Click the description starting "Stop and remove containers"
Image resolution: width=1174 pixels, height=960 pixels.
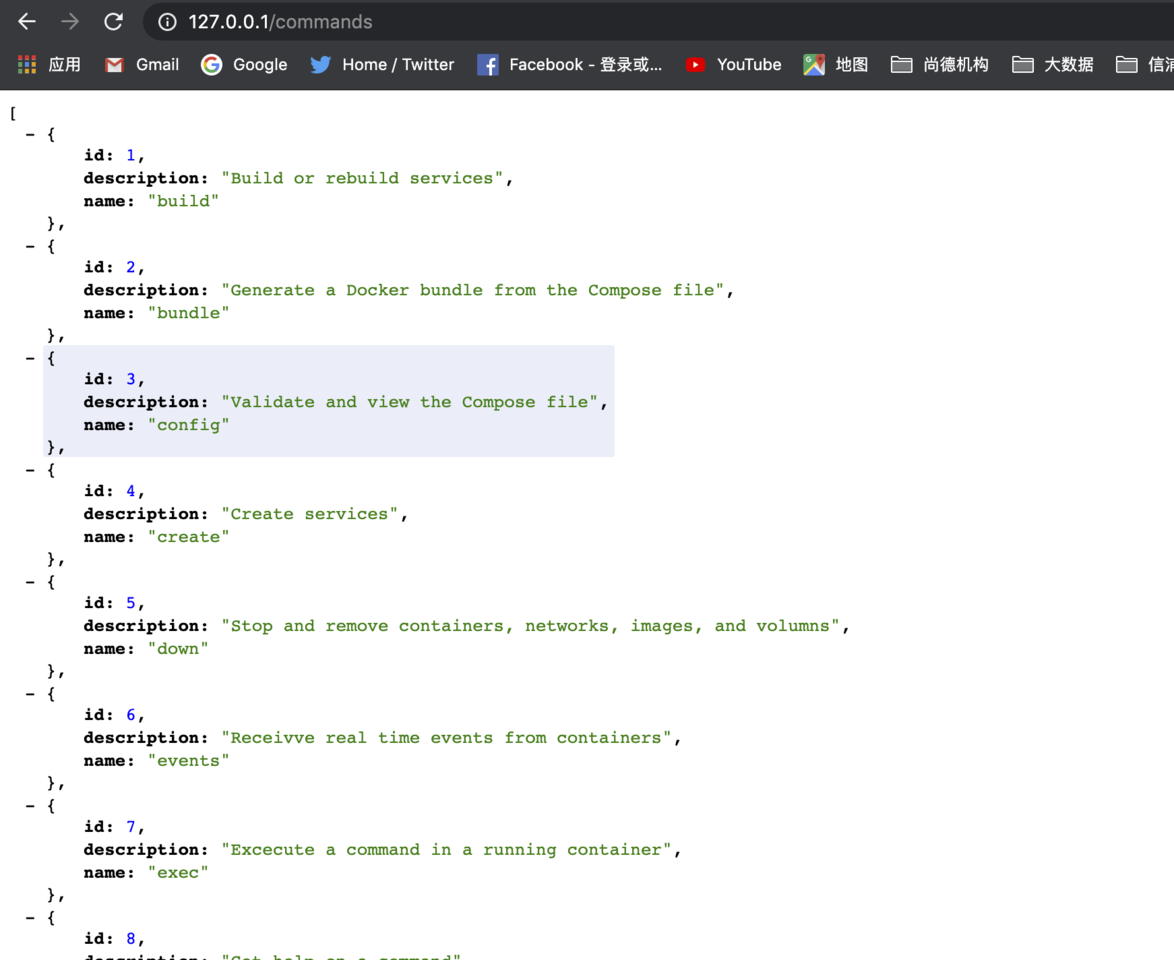tap(530, 626)
